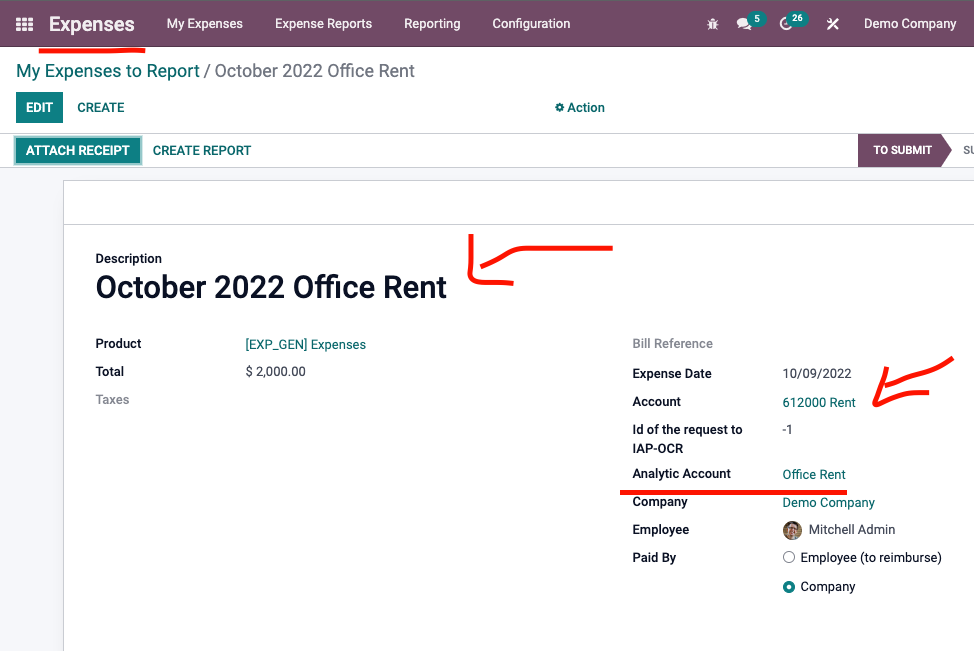Click Mitchell Admin avatar picture
Screen dimensions: 974x651
(x=792, y=530)
